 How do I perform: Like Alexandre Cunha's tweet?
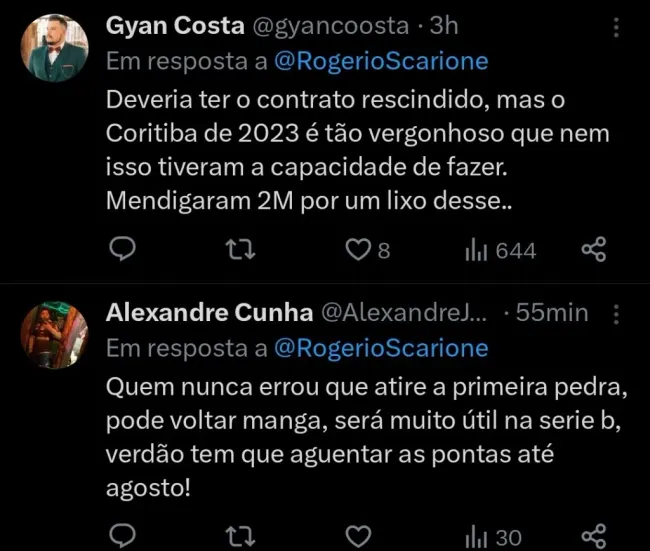(357, 537)
